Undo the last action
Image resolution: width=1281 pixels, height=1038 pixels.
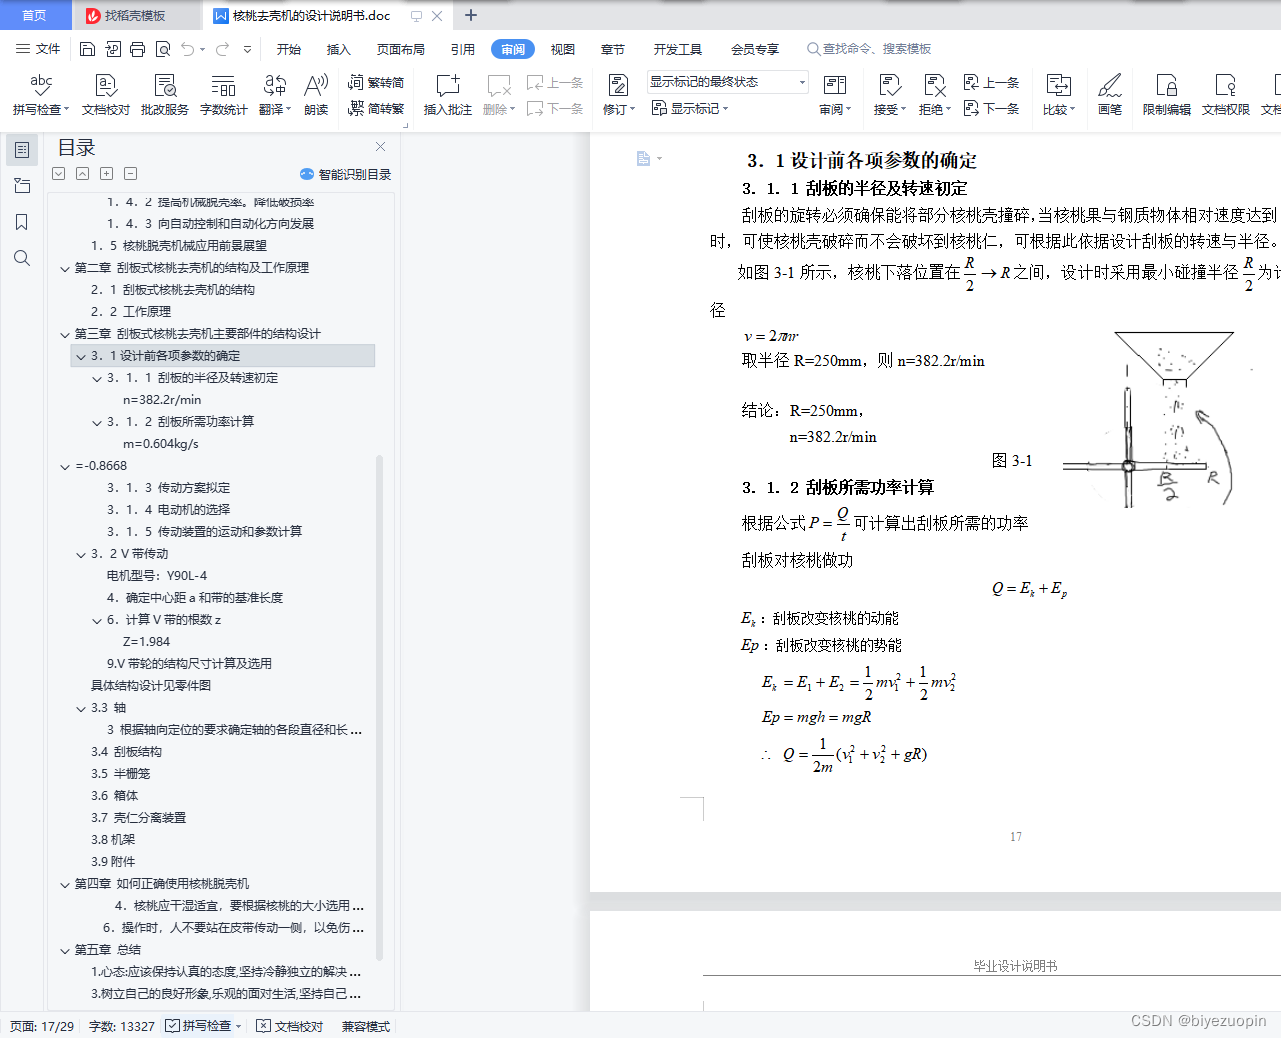pos(188,49)
